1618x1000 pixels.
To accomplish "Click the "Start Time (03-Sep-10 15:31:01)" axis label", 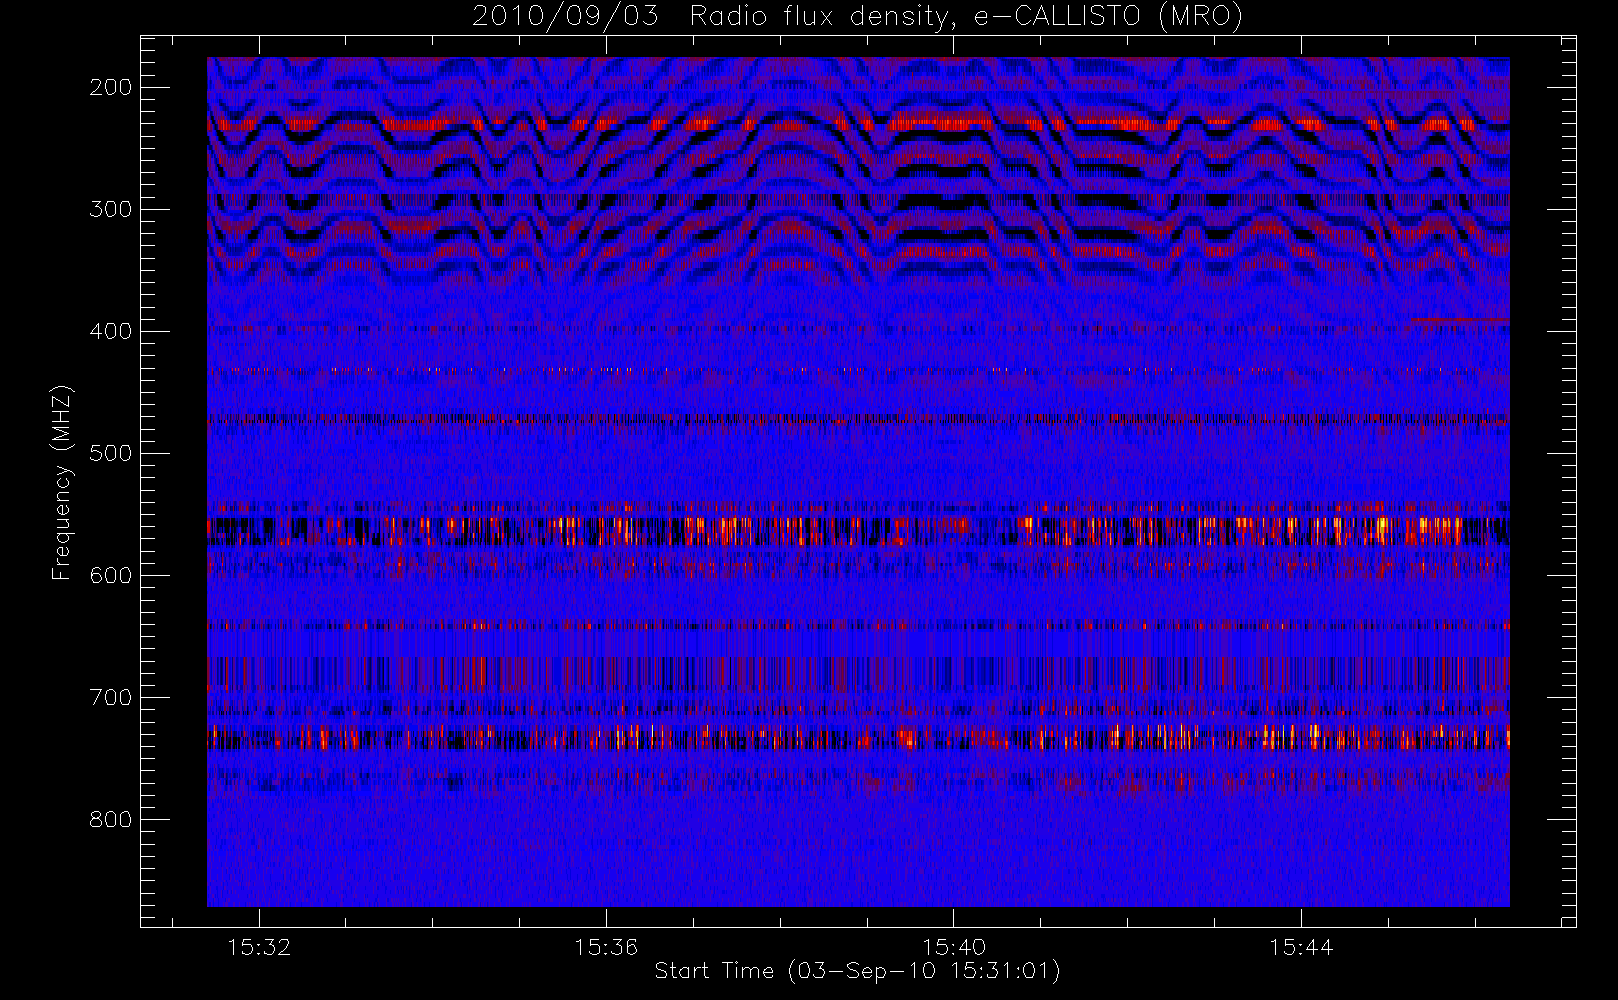I will [x=857, y=971].
